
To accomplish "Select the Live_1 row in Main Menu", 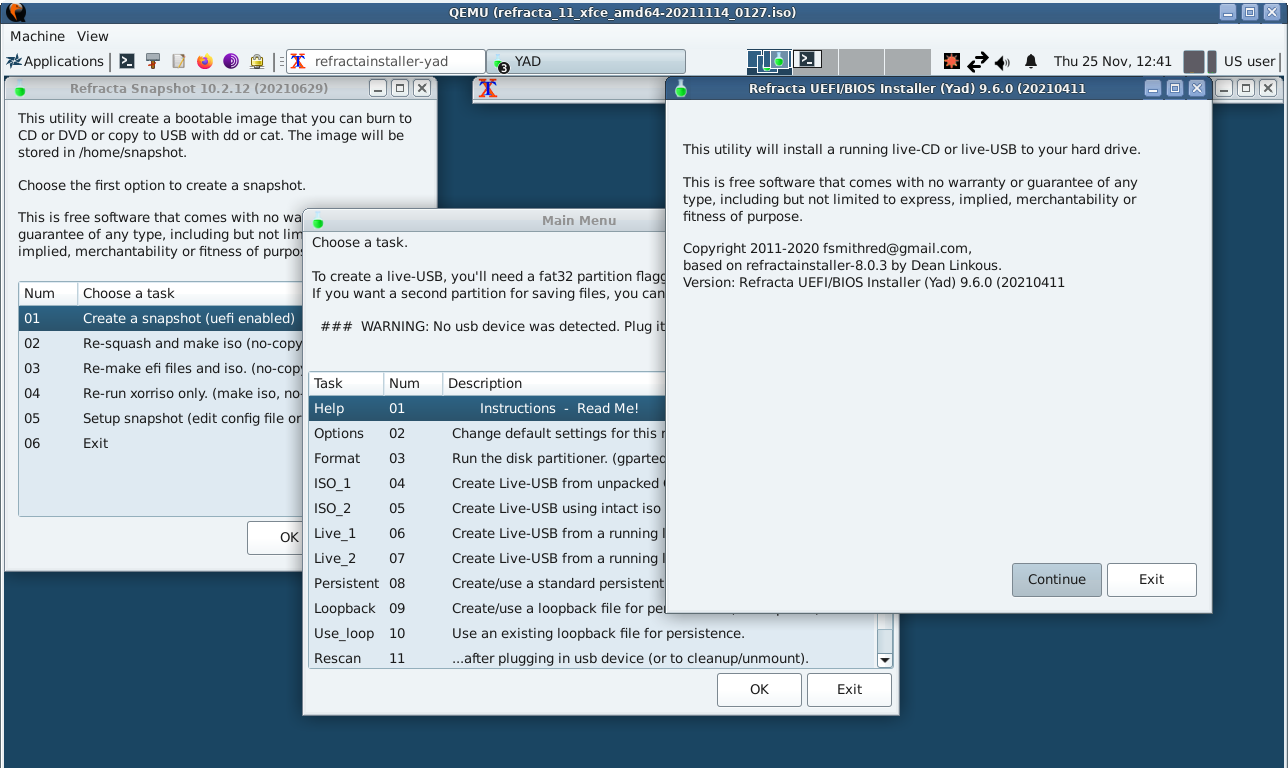I will 487,533.
